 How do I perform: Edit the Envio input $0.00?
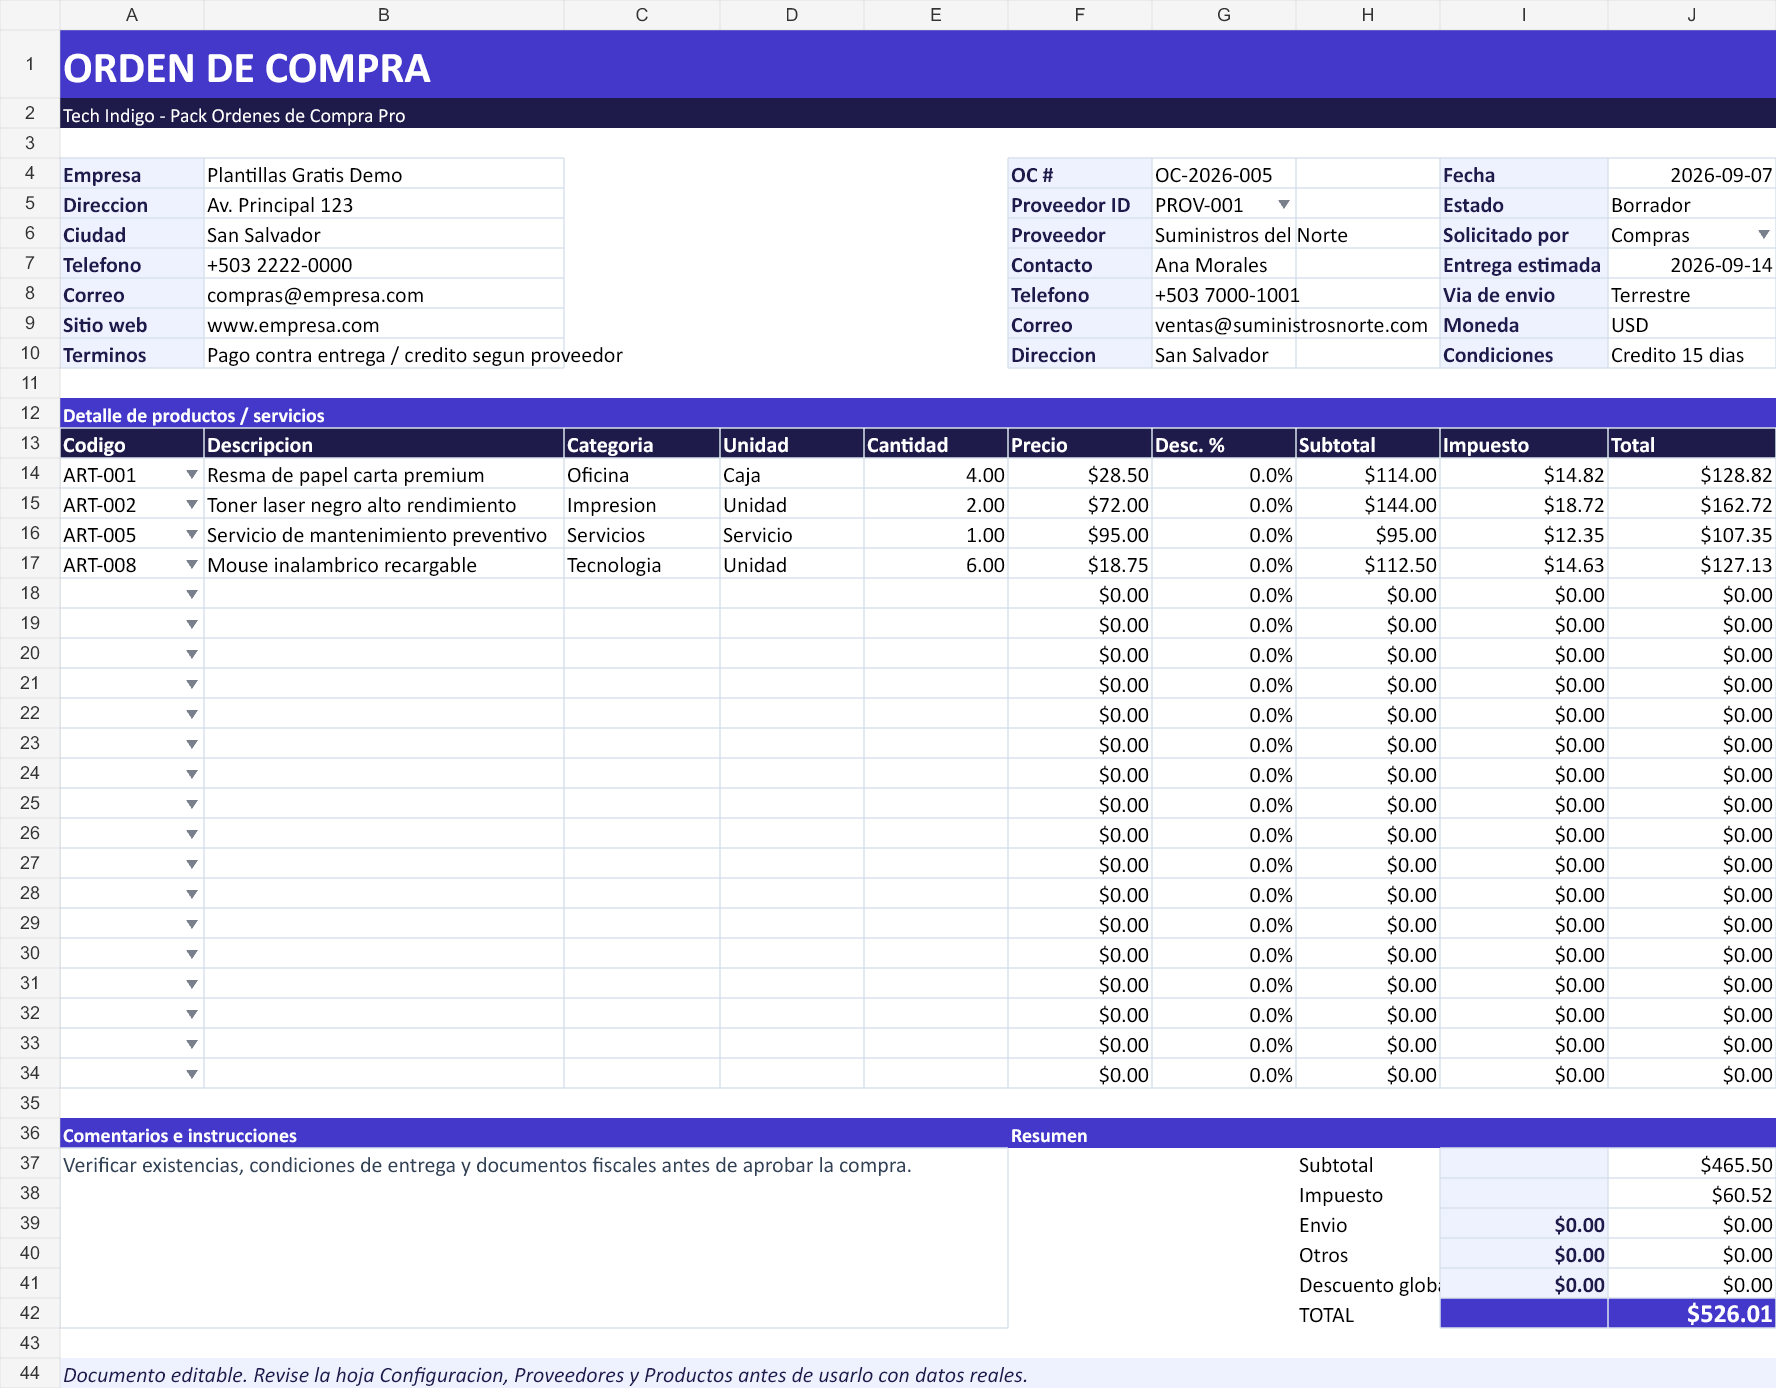[x=1524, y=1224]
